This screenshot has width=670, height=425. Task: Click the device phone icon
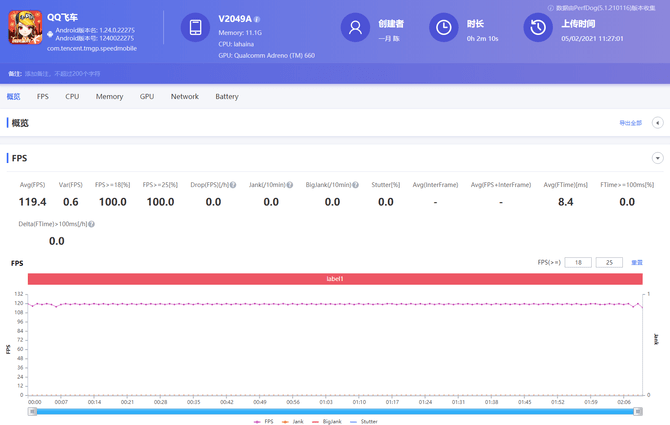pyautogui.click(x=195, y=27)
